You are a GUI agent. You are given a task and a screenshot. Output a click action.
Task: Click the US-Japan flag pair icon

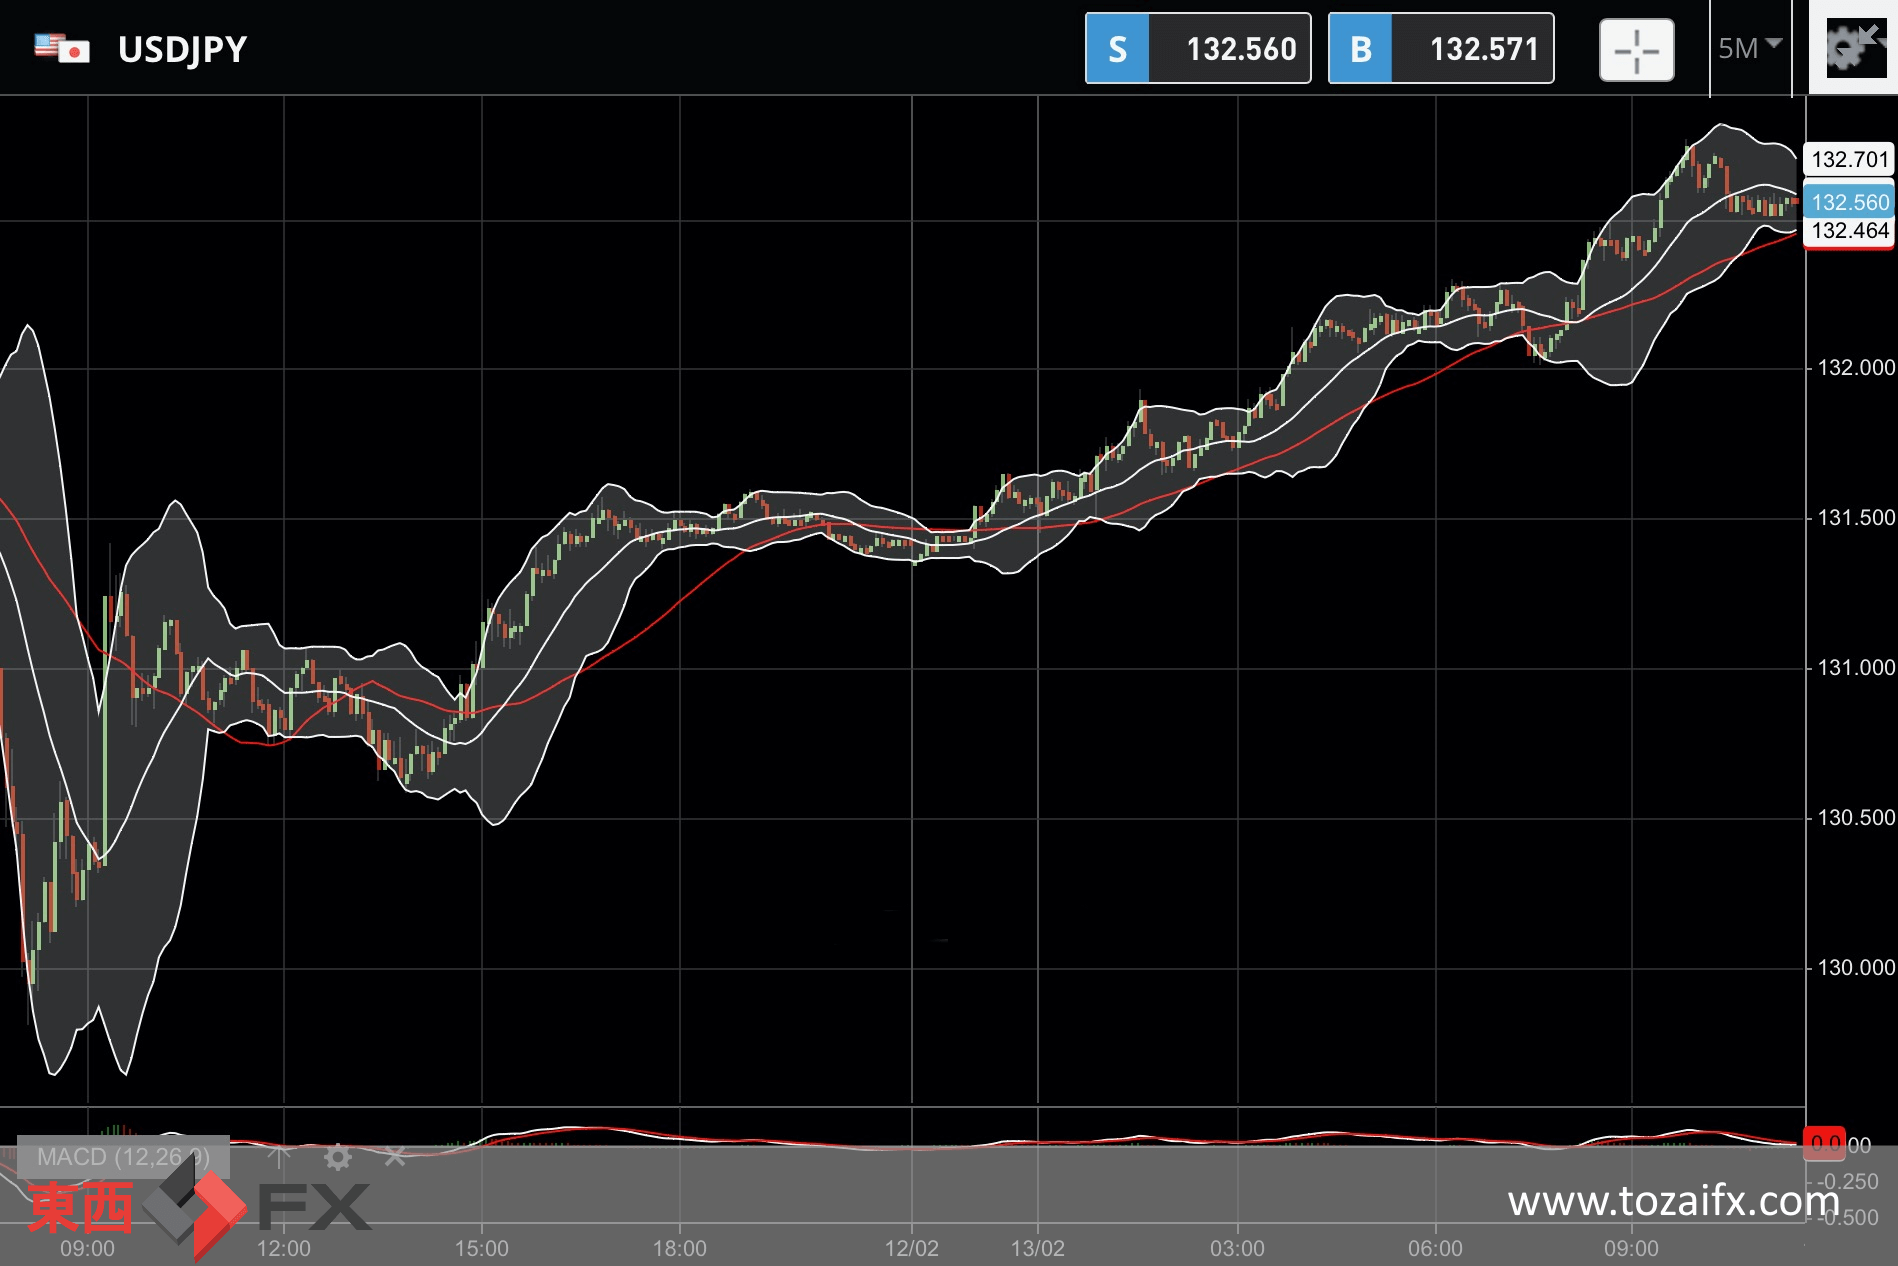click(x=62, y=48)
